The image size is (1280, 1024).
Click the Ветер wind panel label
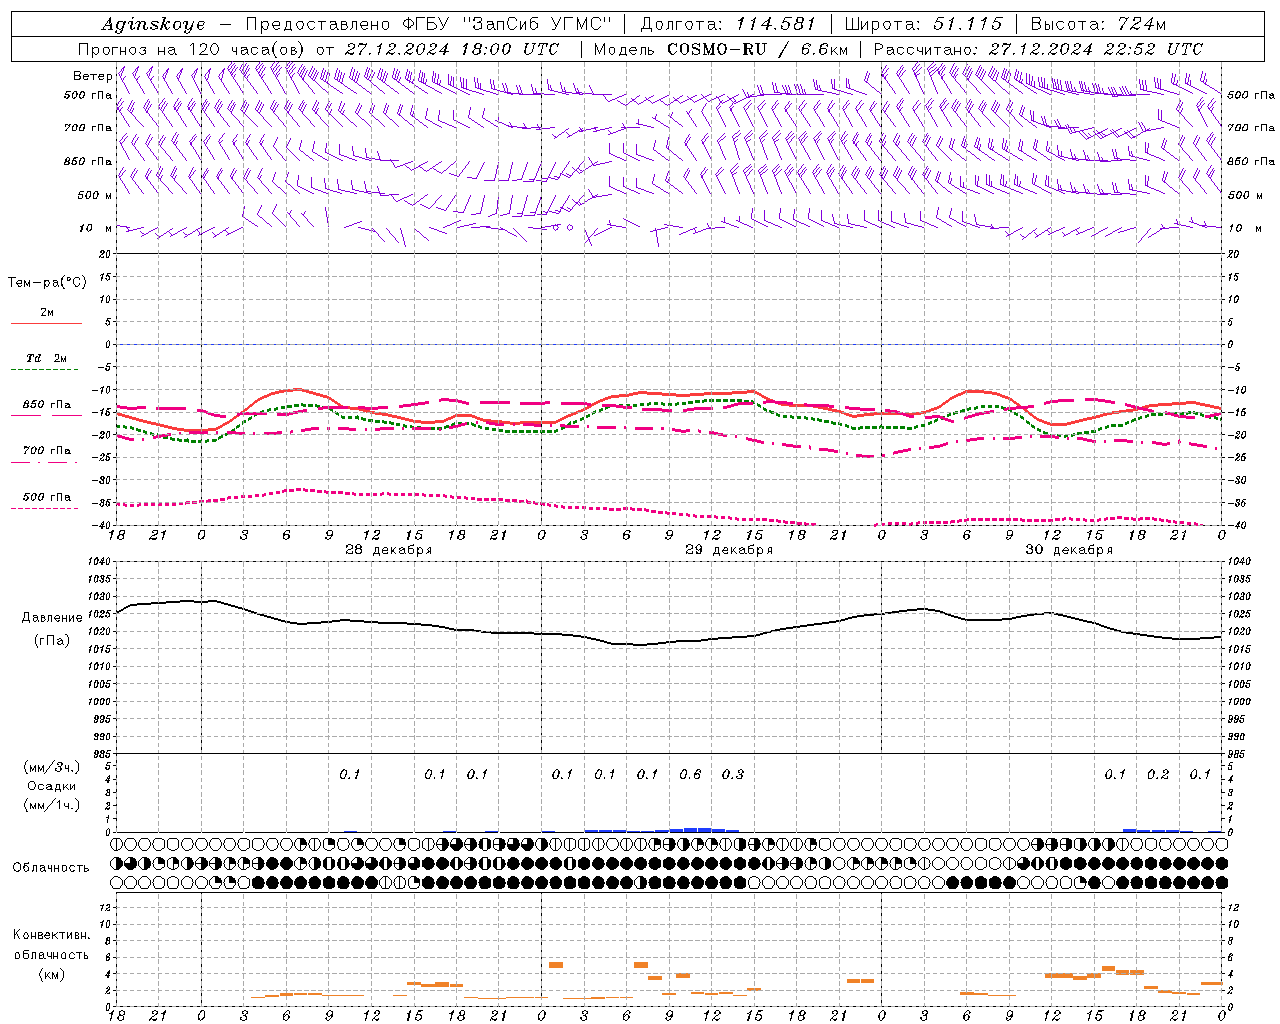click(92, 76)
